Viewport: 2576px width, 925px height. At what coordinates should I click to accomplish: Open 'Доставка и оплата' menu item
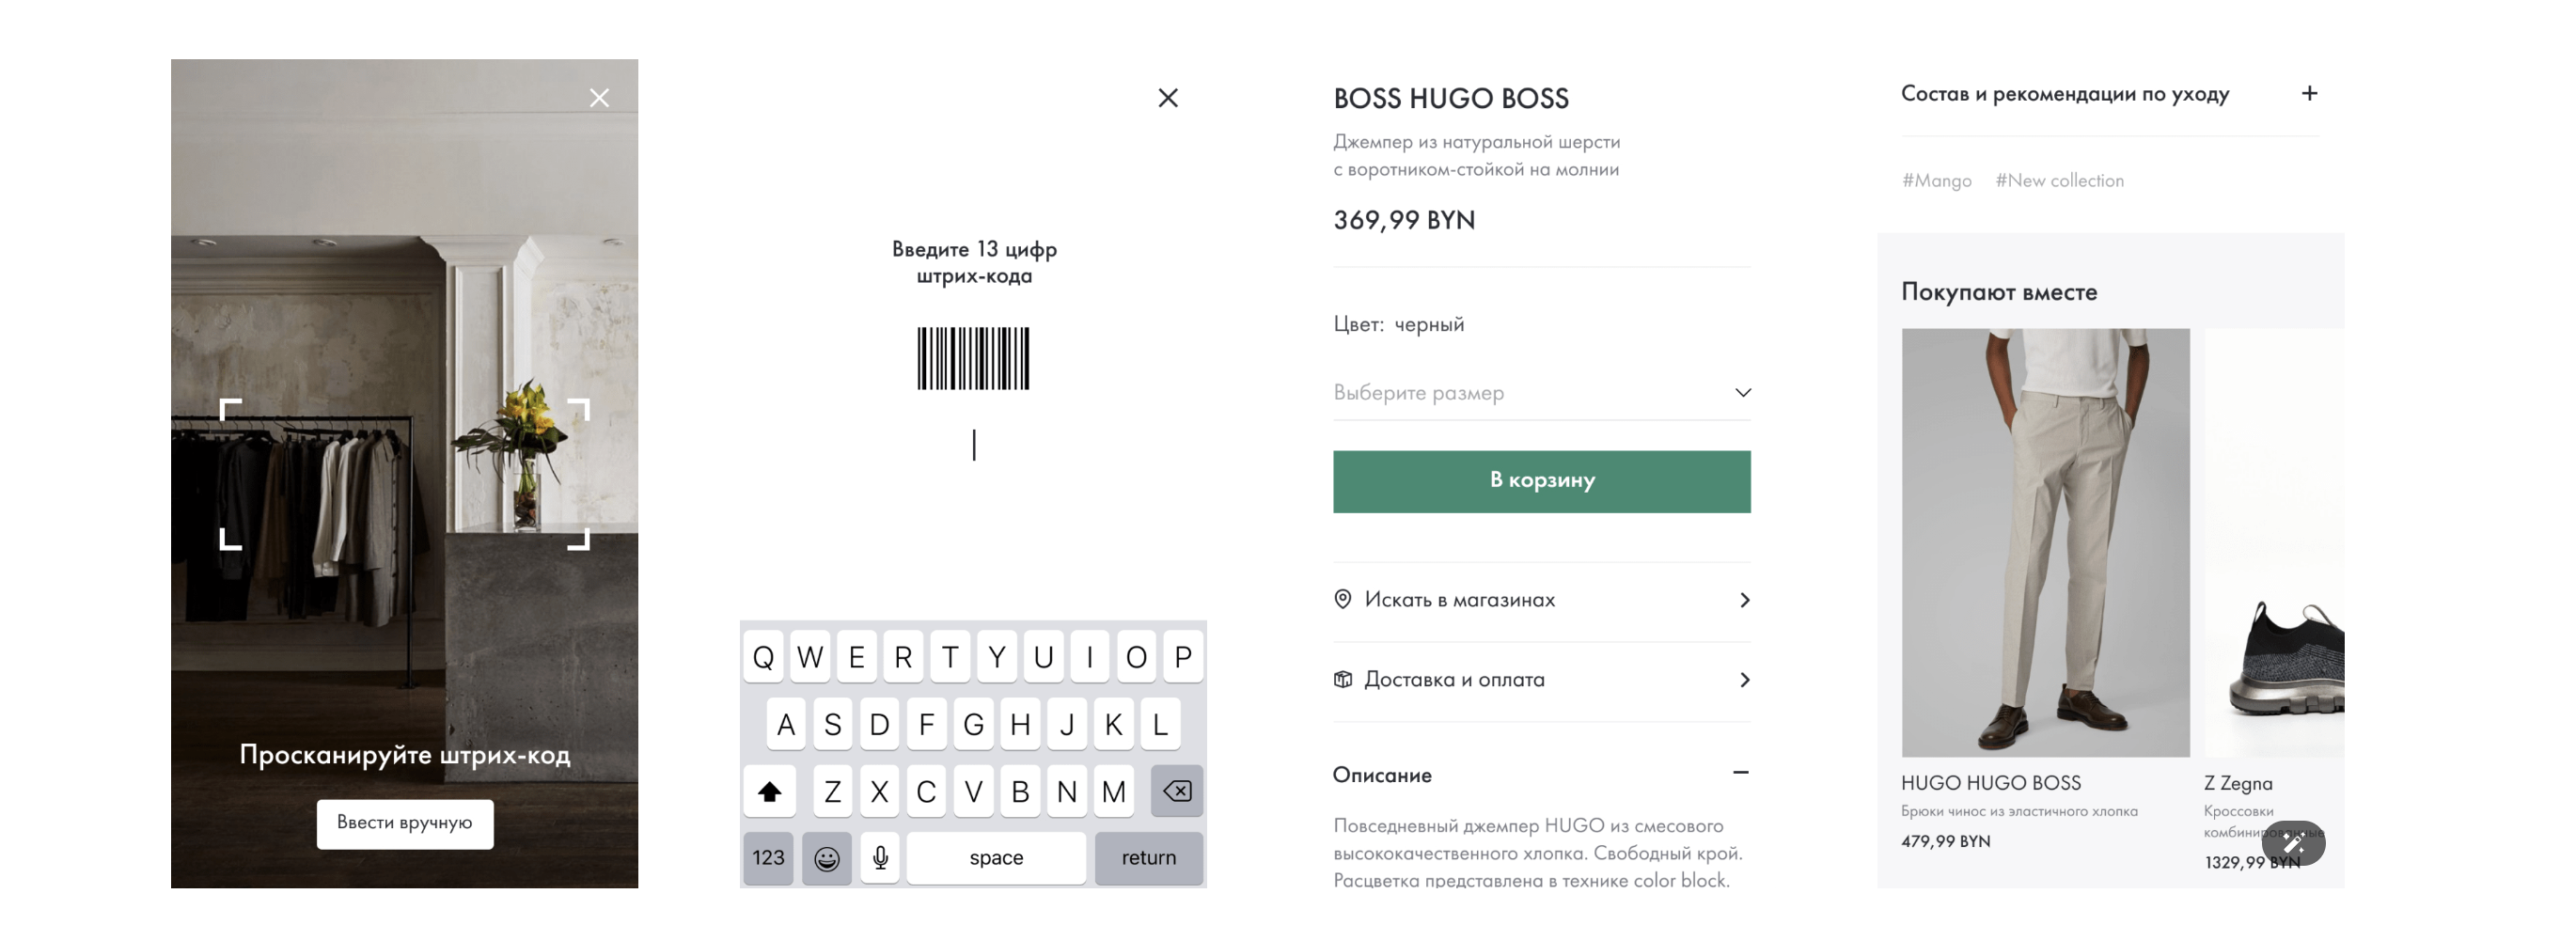(x=1541, y=680)
